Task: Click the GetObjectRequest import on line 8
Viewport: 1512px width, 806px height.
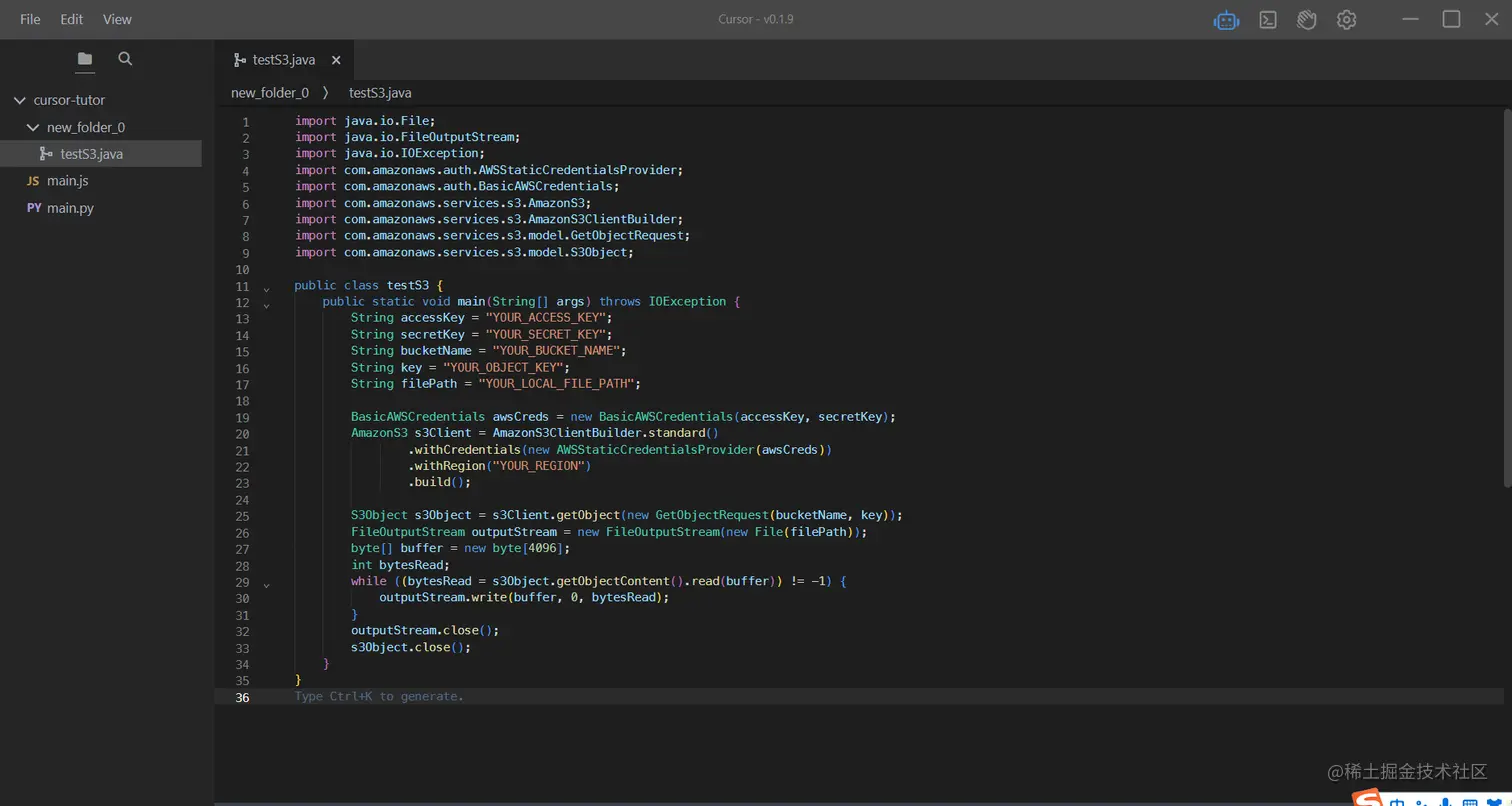Action: (493, 235)
